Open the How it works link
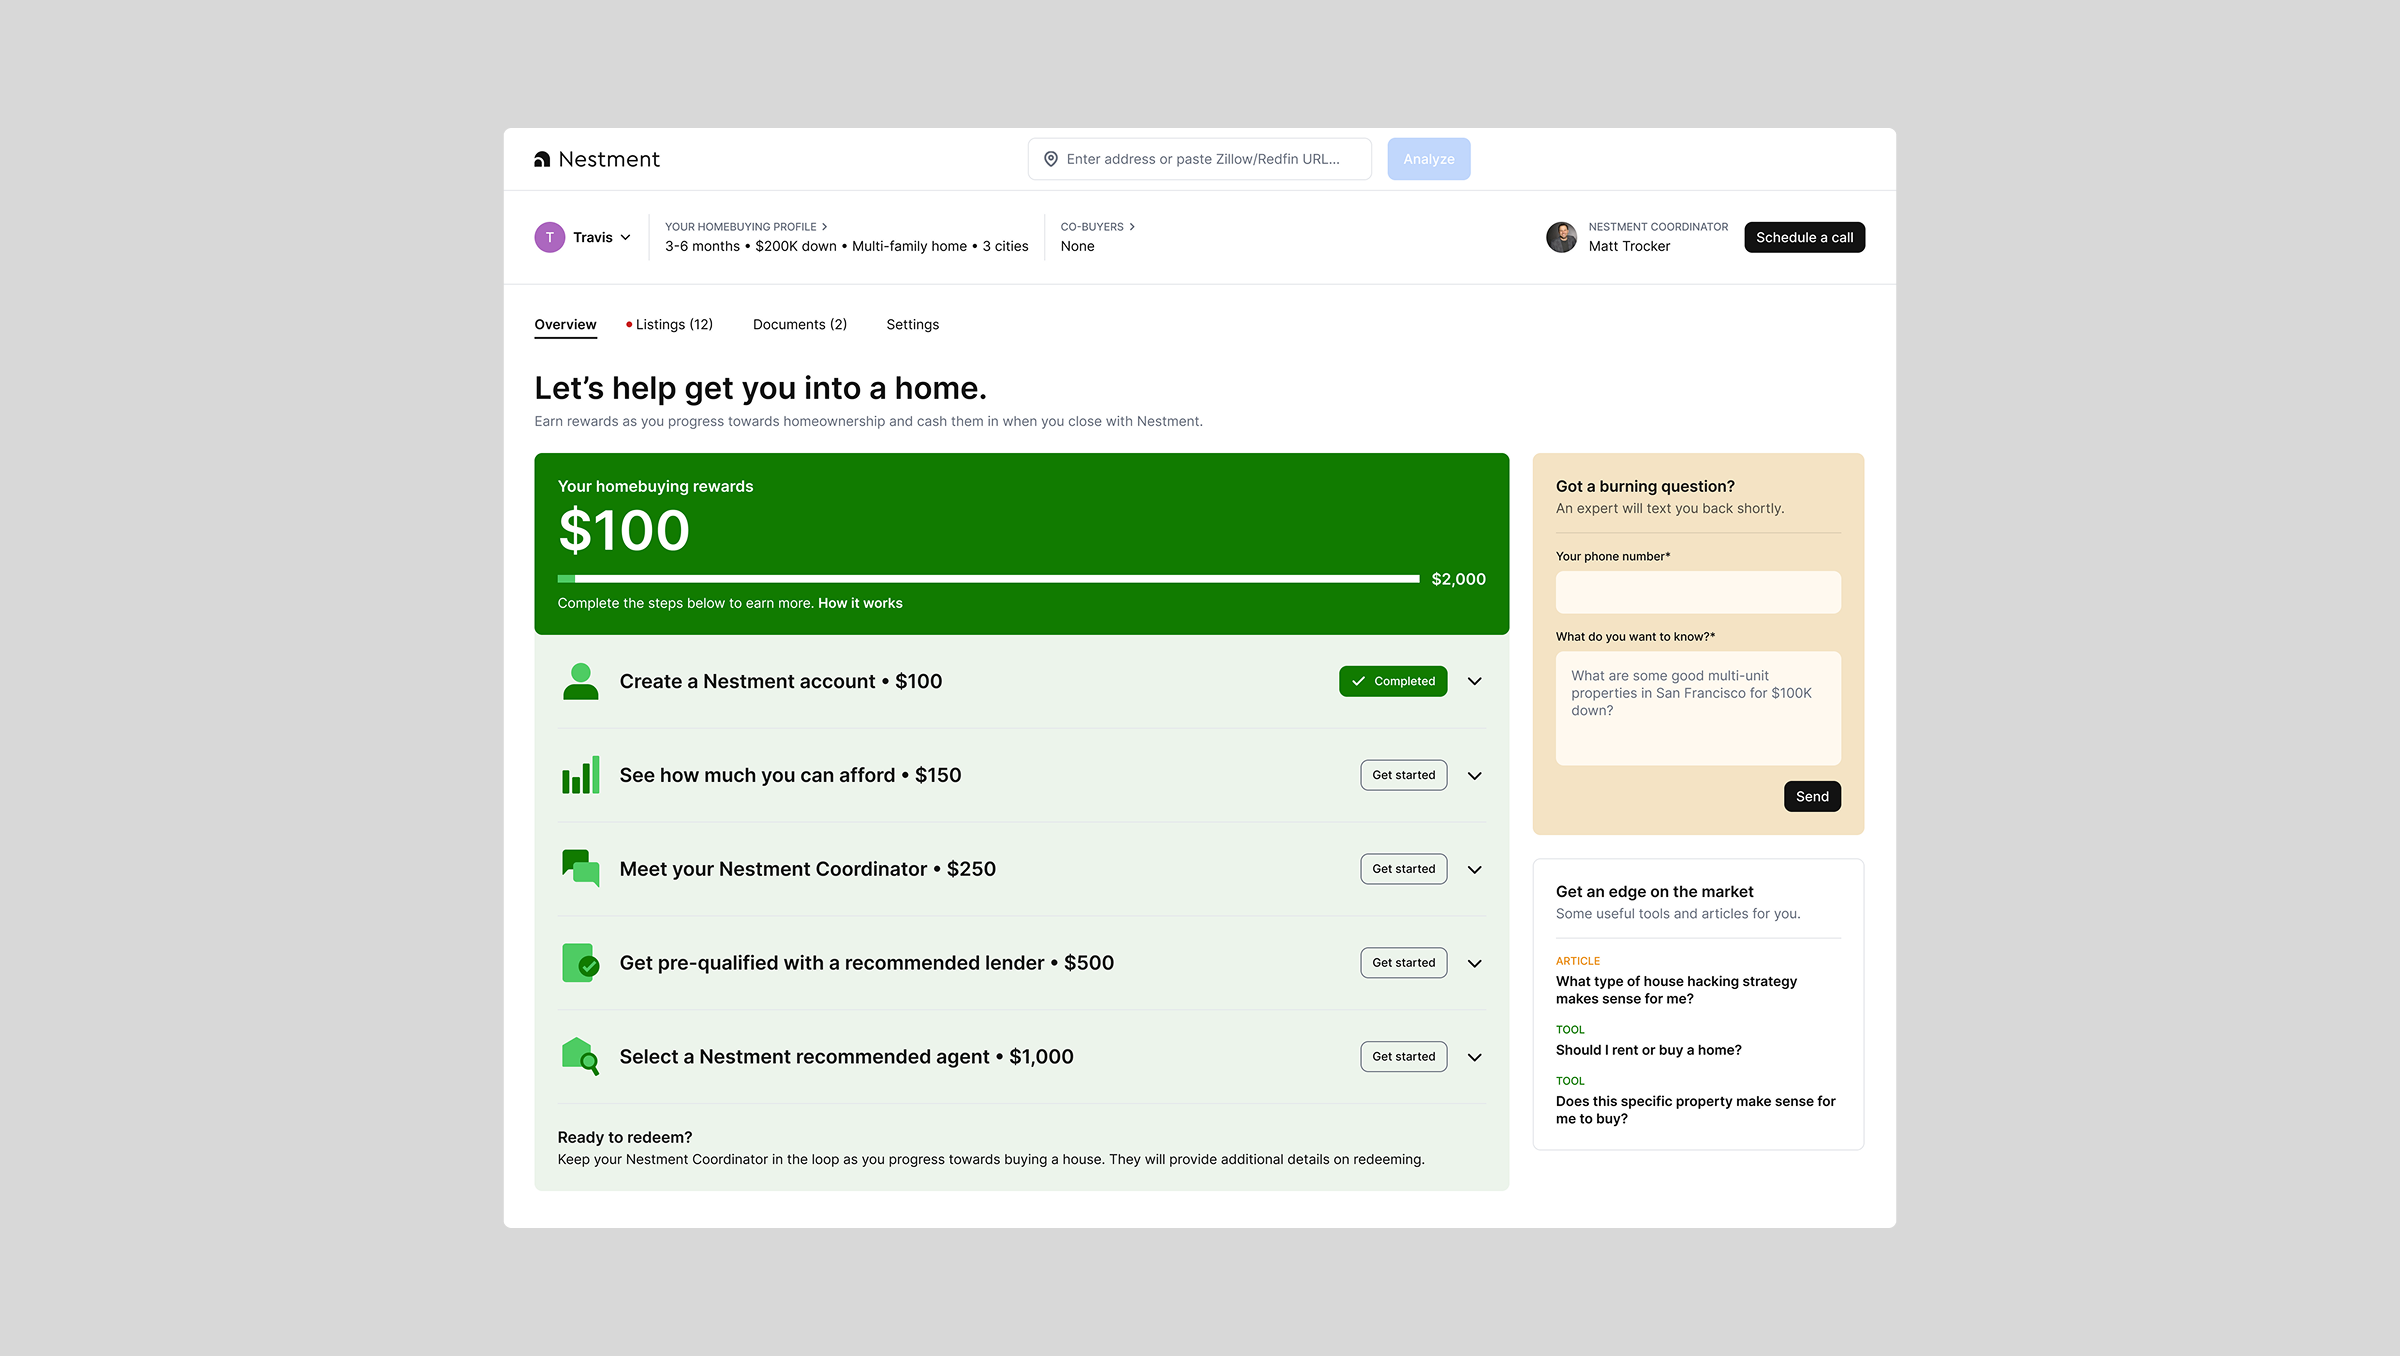2400x1356 pixels. [860, 603]
